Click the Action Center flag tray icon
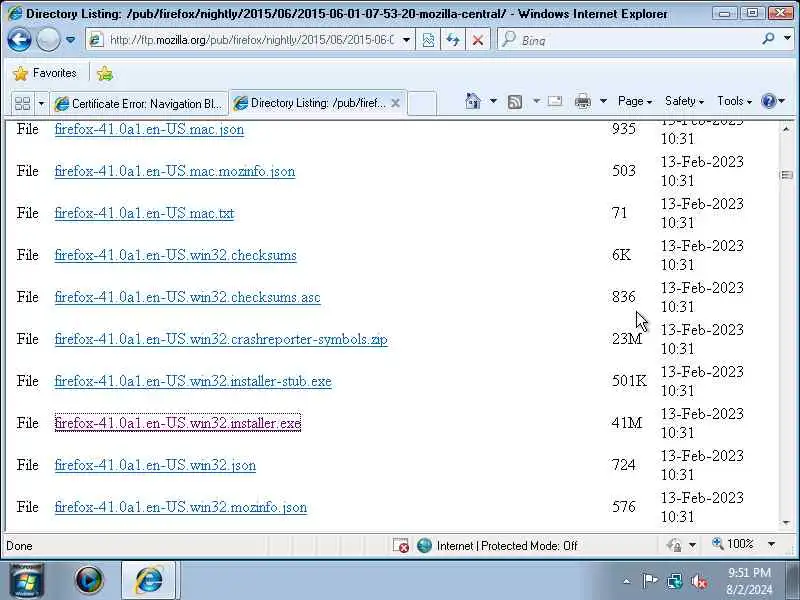 coord(649,581)
